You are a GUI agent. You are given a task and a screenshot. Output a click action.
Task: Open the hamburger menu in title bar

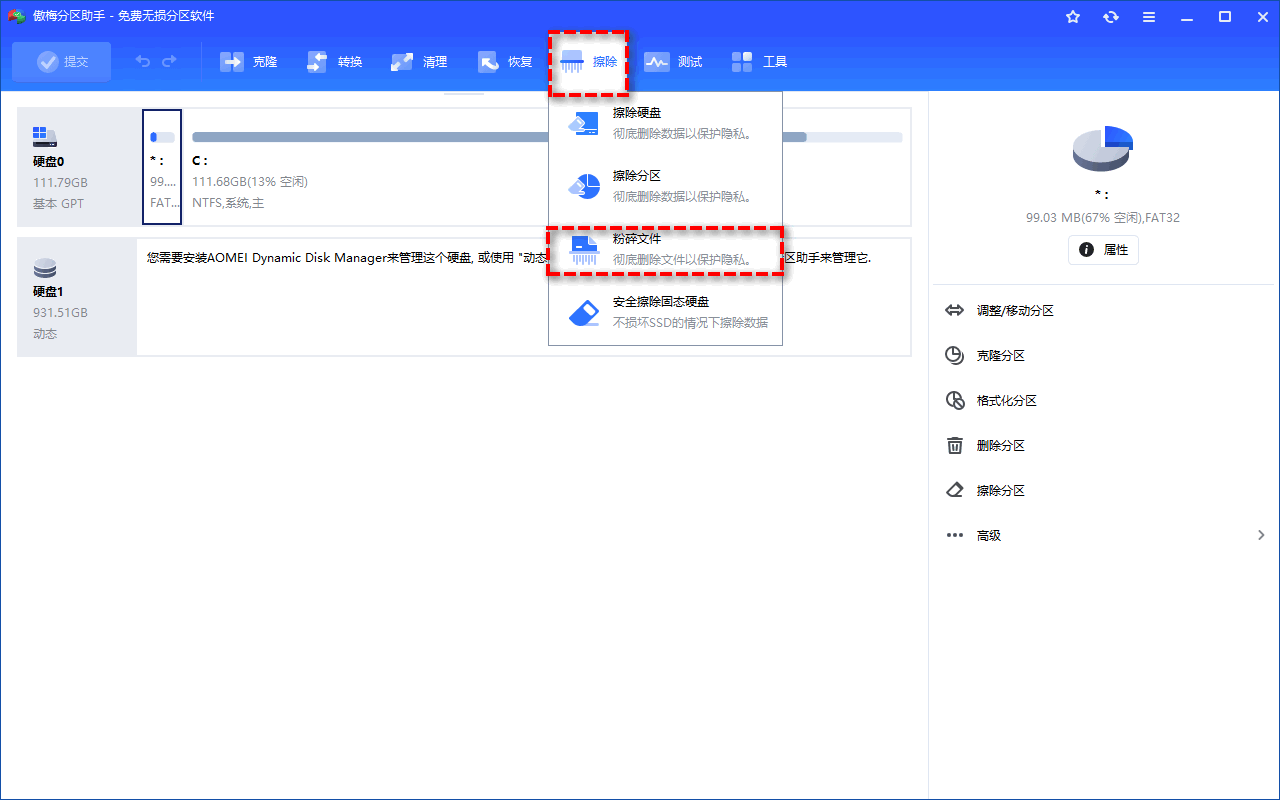point(1149,17)
